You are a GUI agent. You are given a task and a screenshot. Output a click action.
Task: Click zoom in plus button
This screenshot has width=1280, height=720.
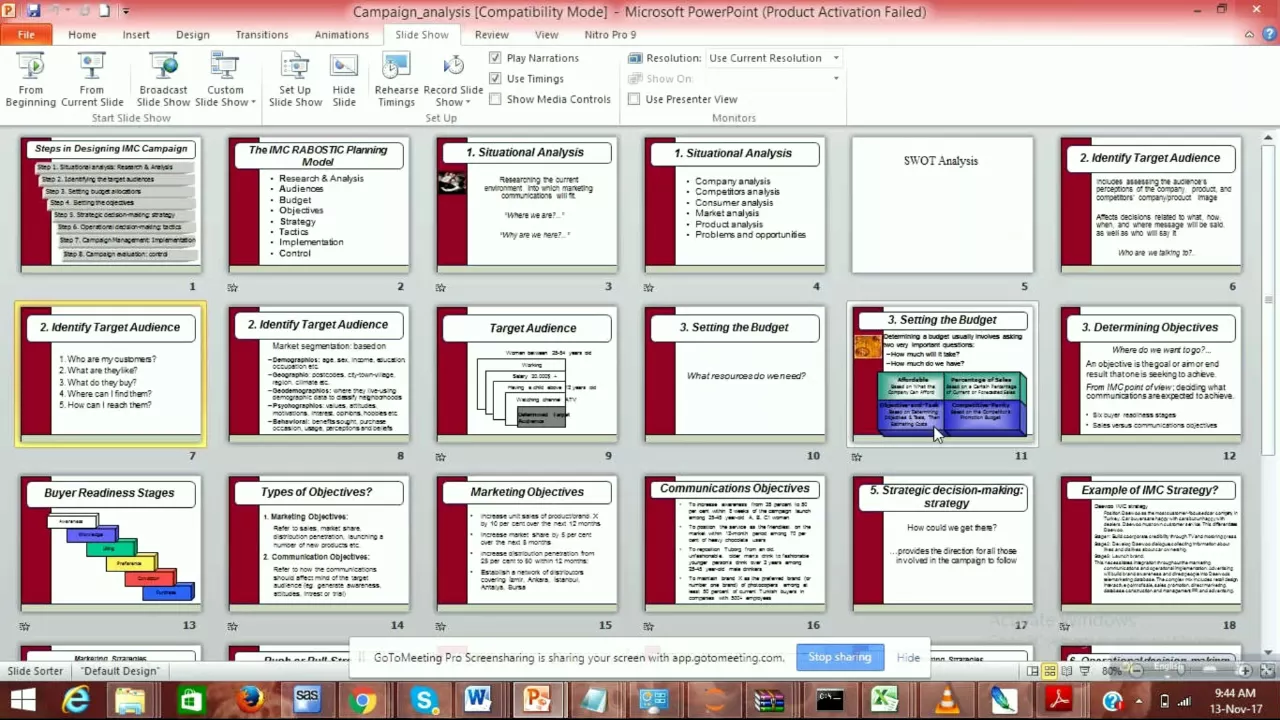[1246, 671]
